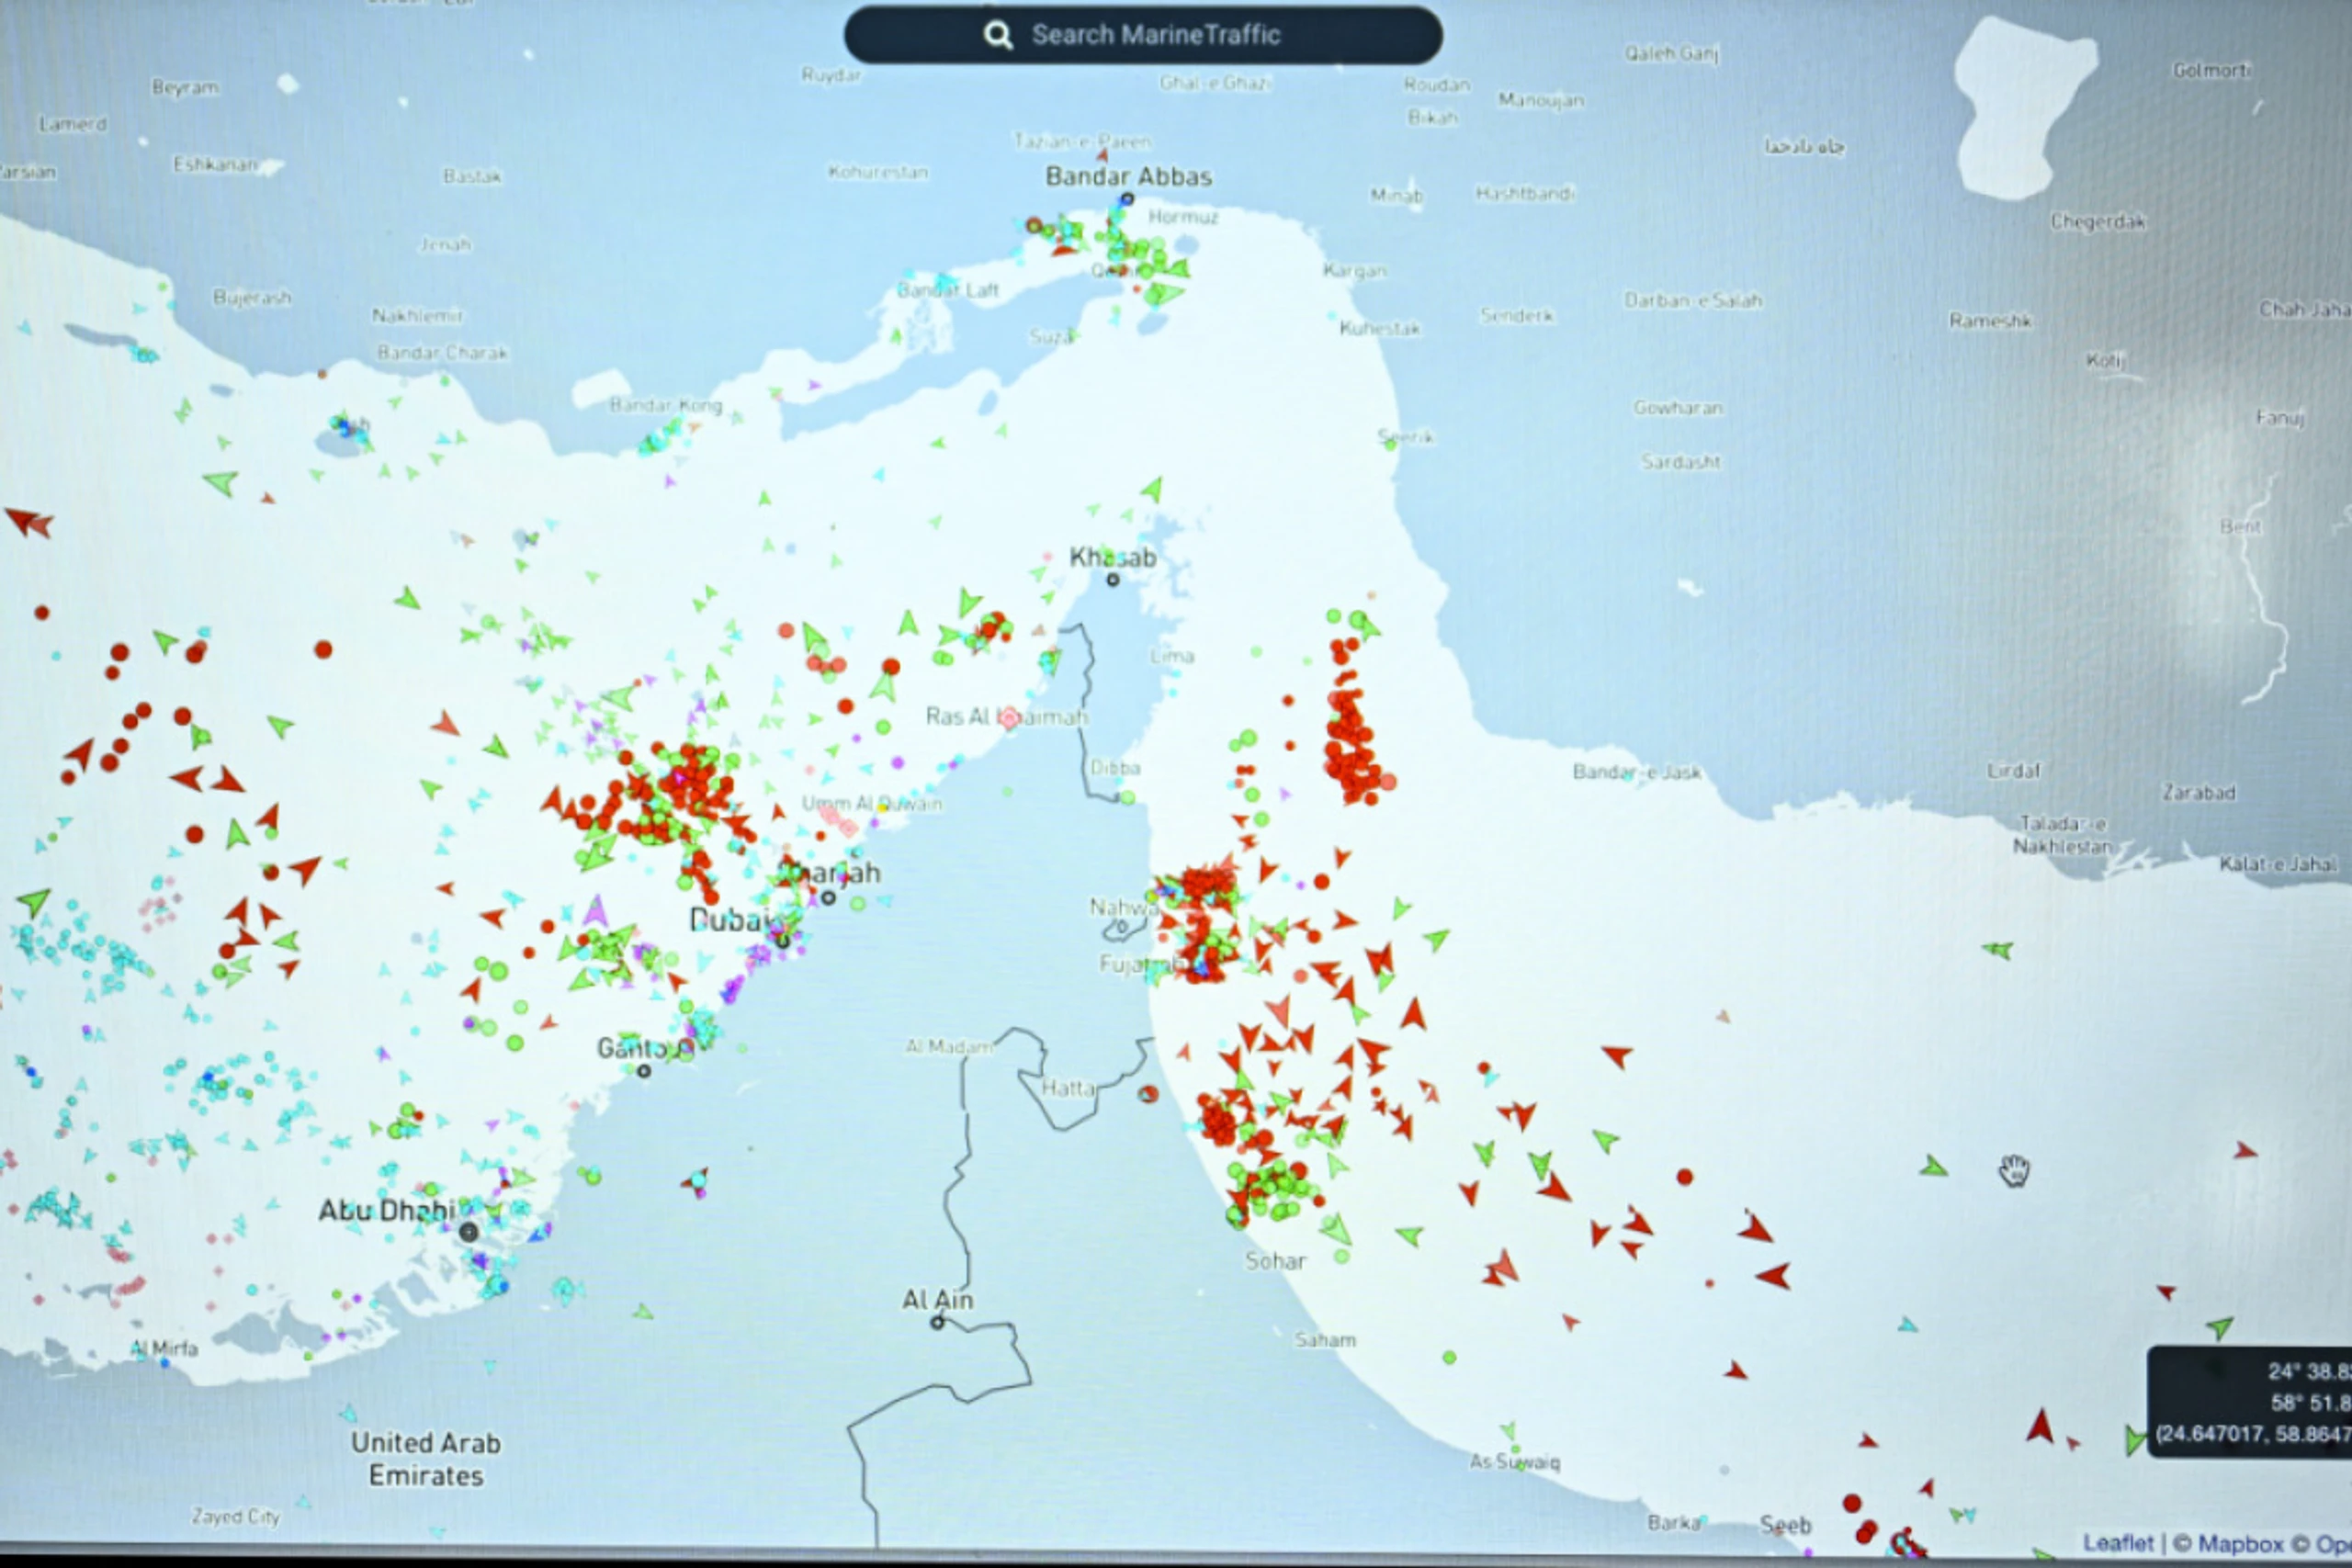
Task: Select green vessel arrow directly above coordinates box
Action: click(x=2220, y=1328)
